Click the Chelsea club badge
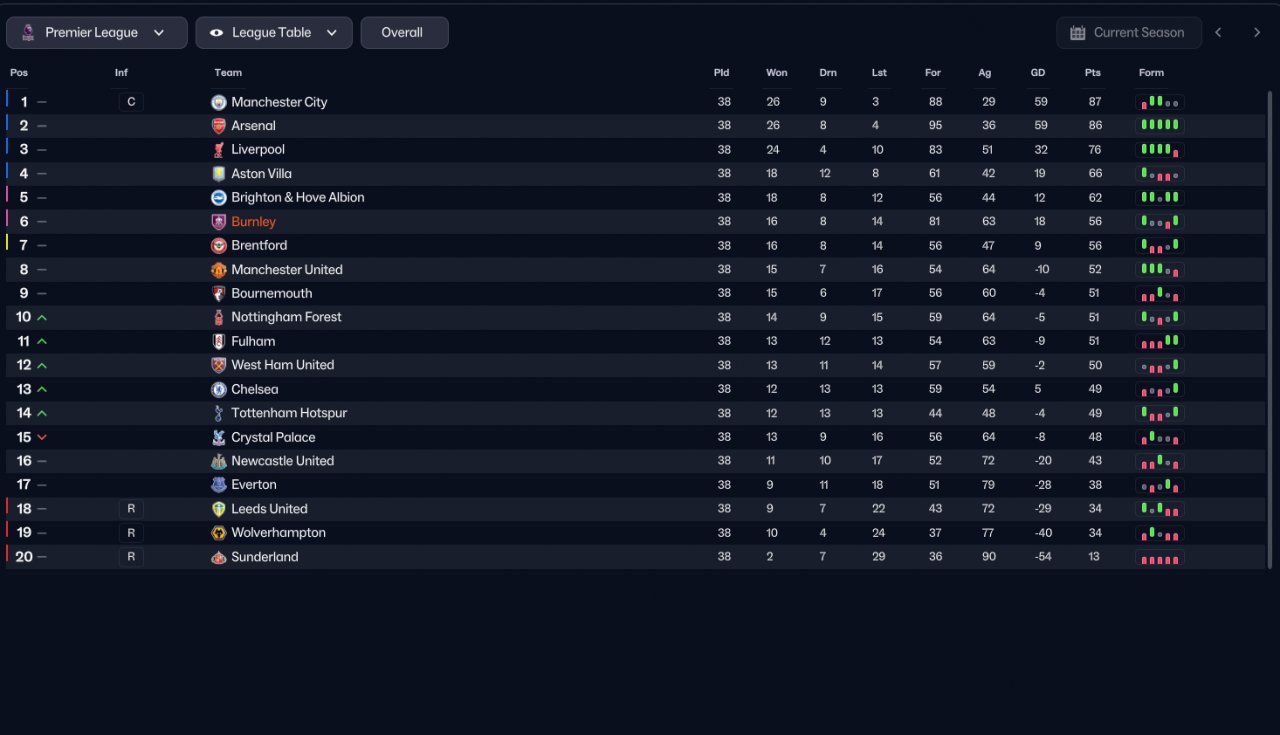The height and width of the screenshot is (735, 1280). tap(218, 390)
